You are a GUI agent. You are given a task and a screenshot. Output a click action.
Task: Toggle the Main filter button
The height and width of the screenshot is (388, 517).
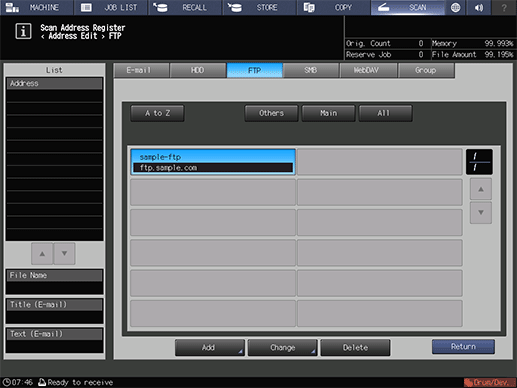point(328,113)
